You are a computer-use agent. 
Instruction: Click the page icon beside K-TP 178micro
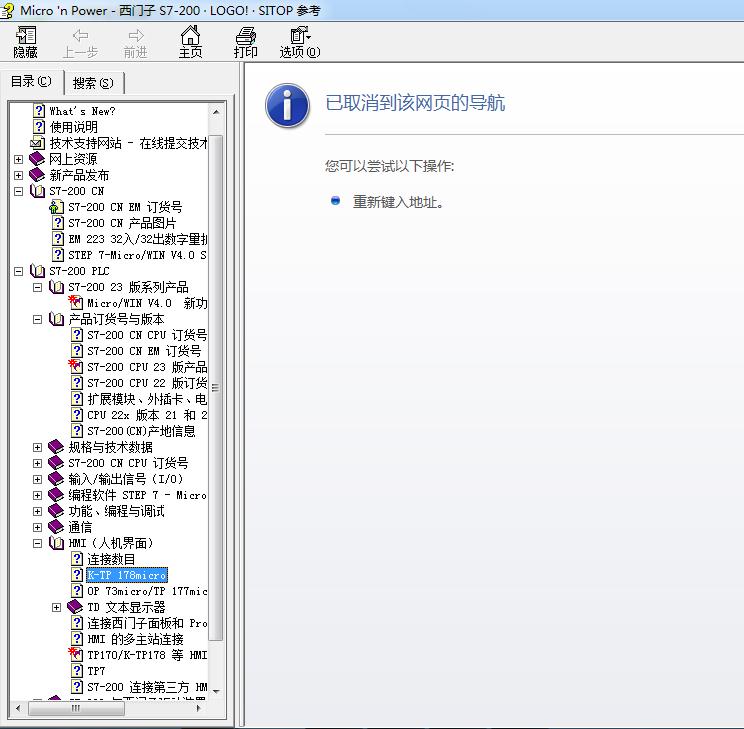click(x=77, y=575)
